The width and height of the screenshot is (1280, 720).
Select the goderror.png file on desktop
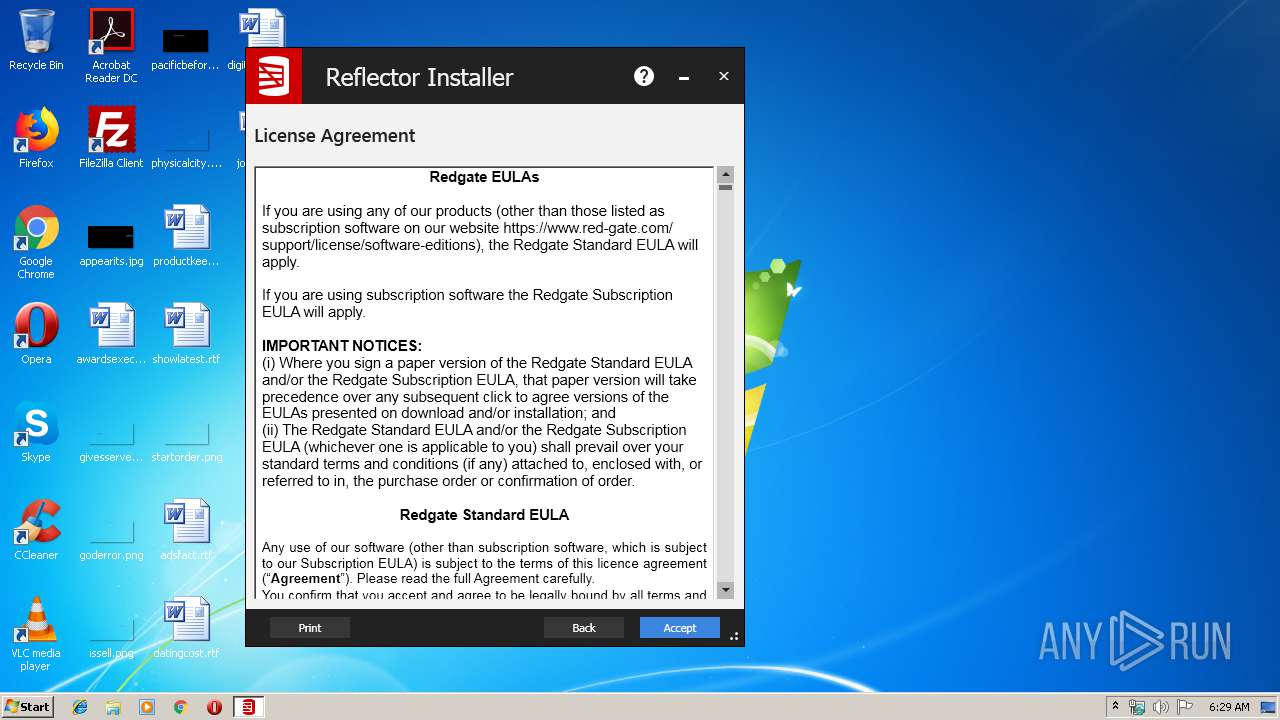click(111, 538)
